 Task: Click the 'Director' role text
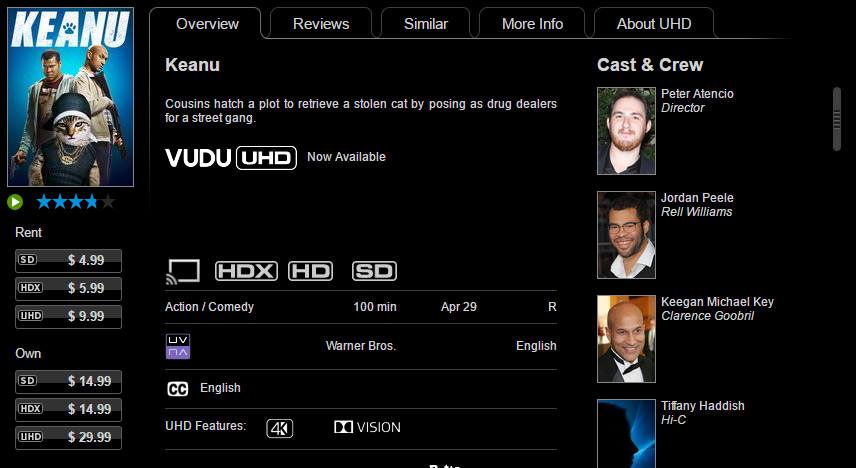[682, 108]
